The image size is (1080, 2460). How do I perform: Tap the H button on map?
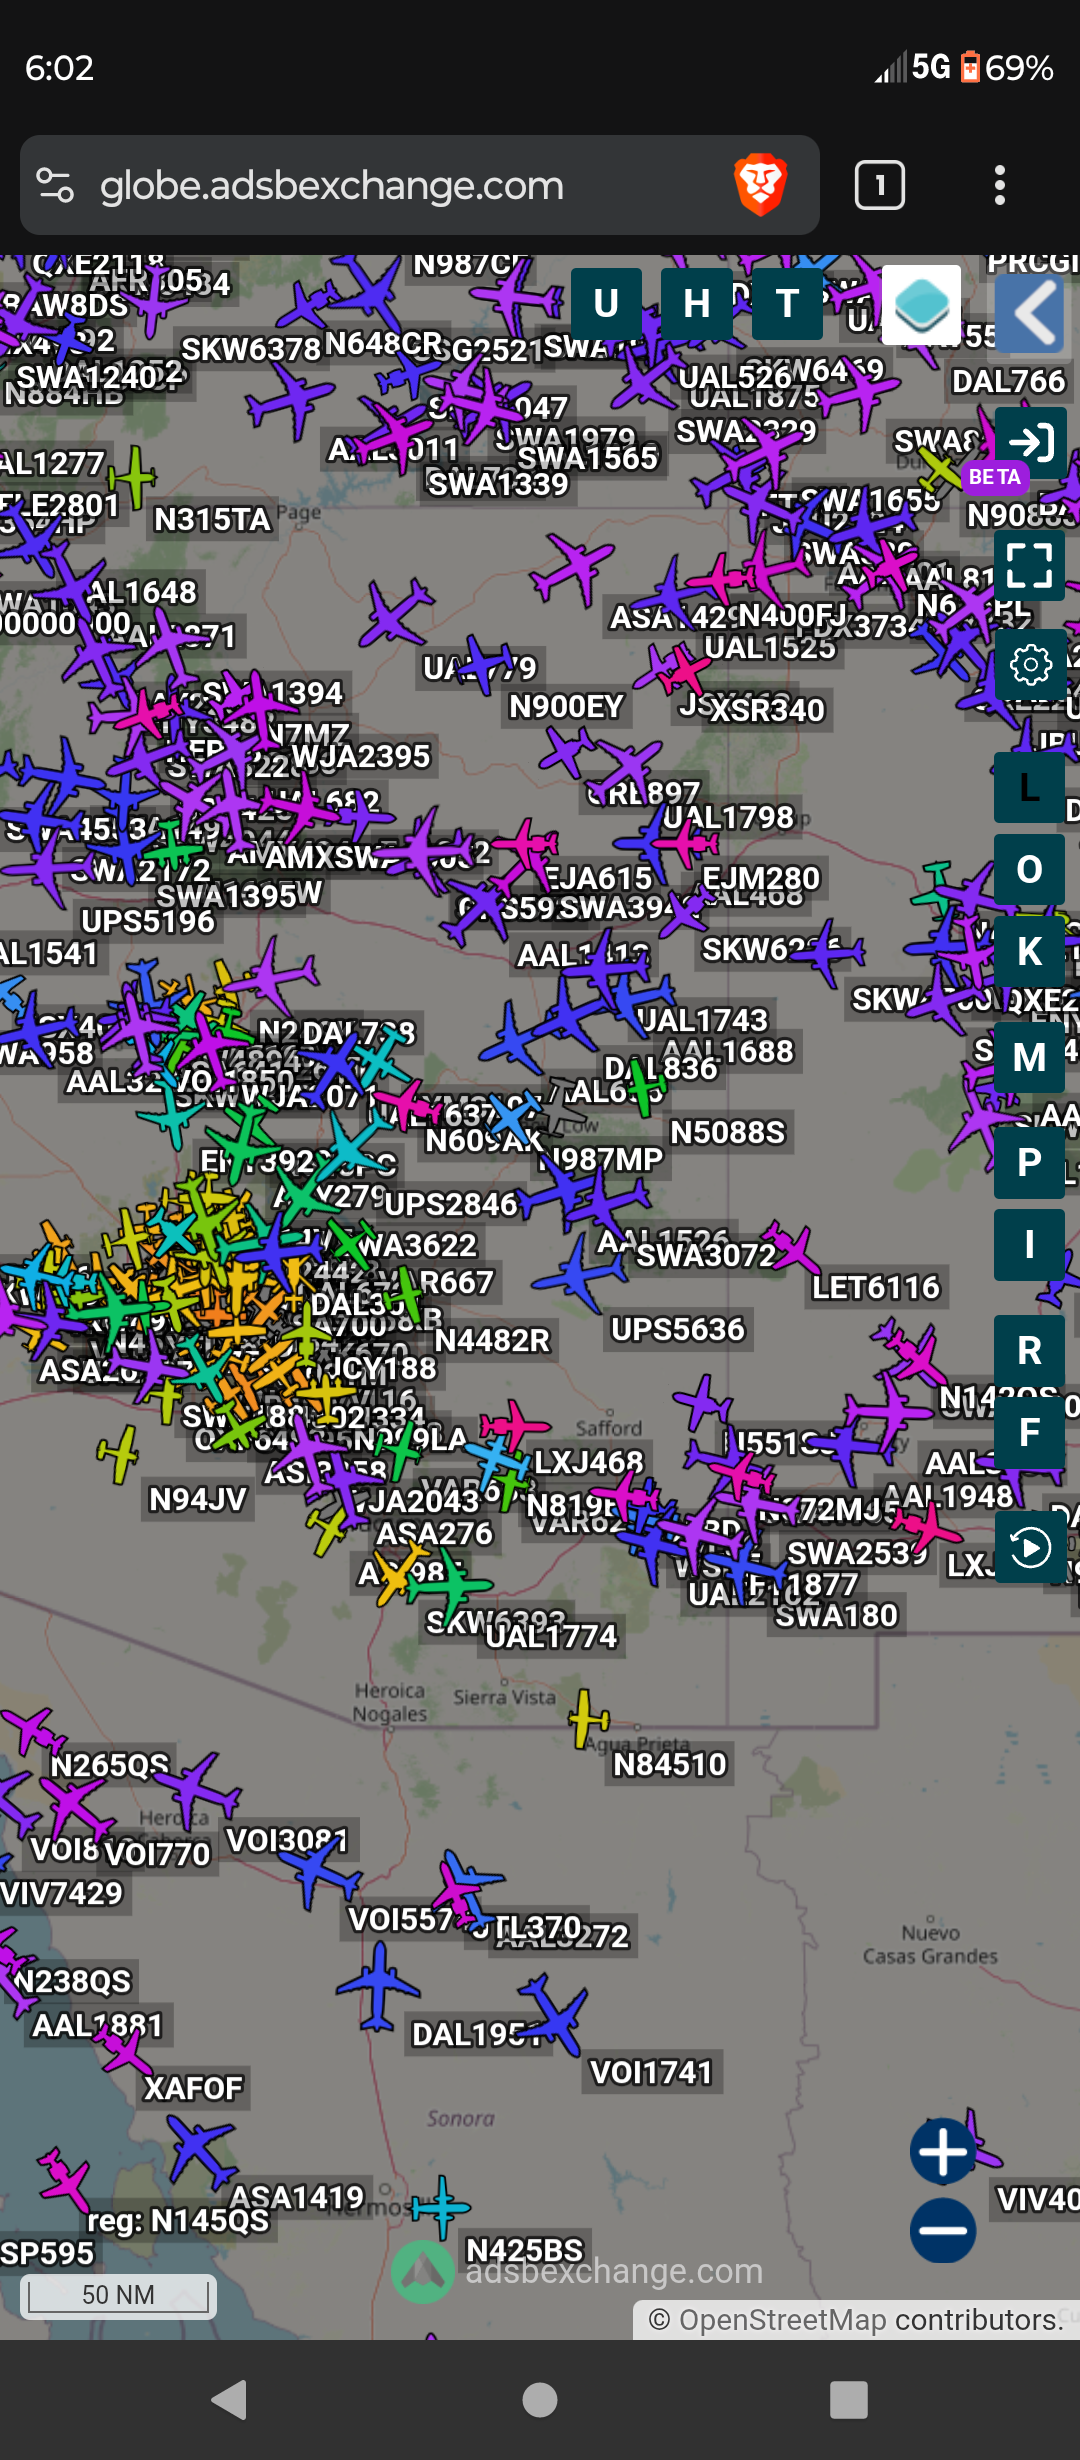pos(697,303)
